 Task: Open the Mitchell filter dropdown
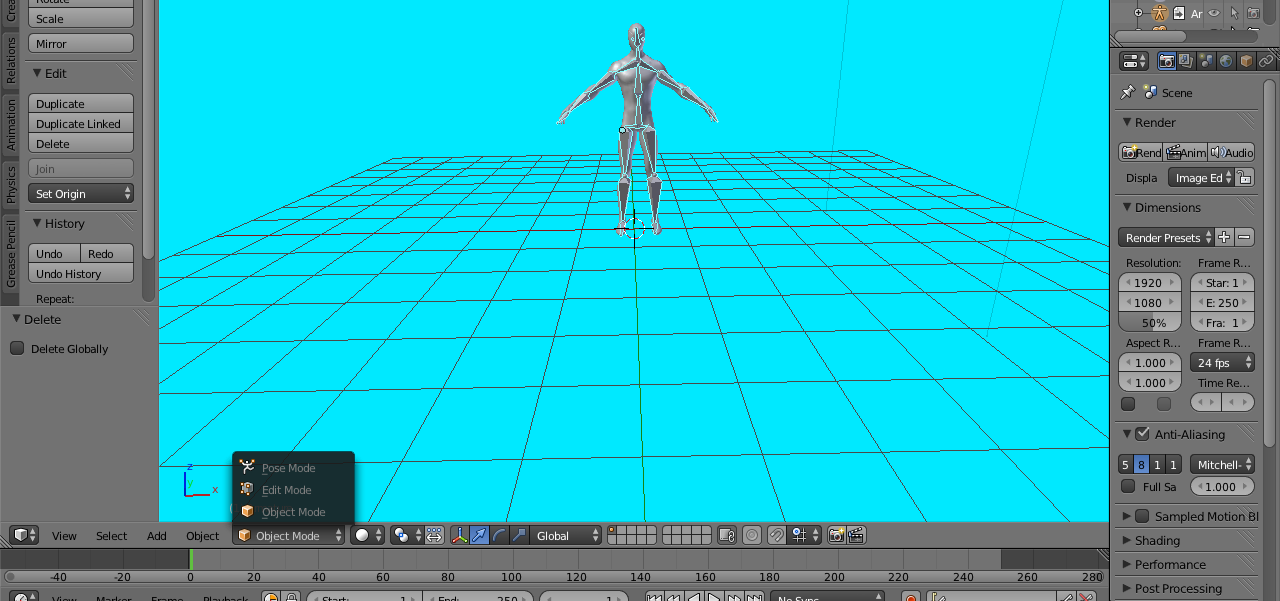pos(1222,464)
